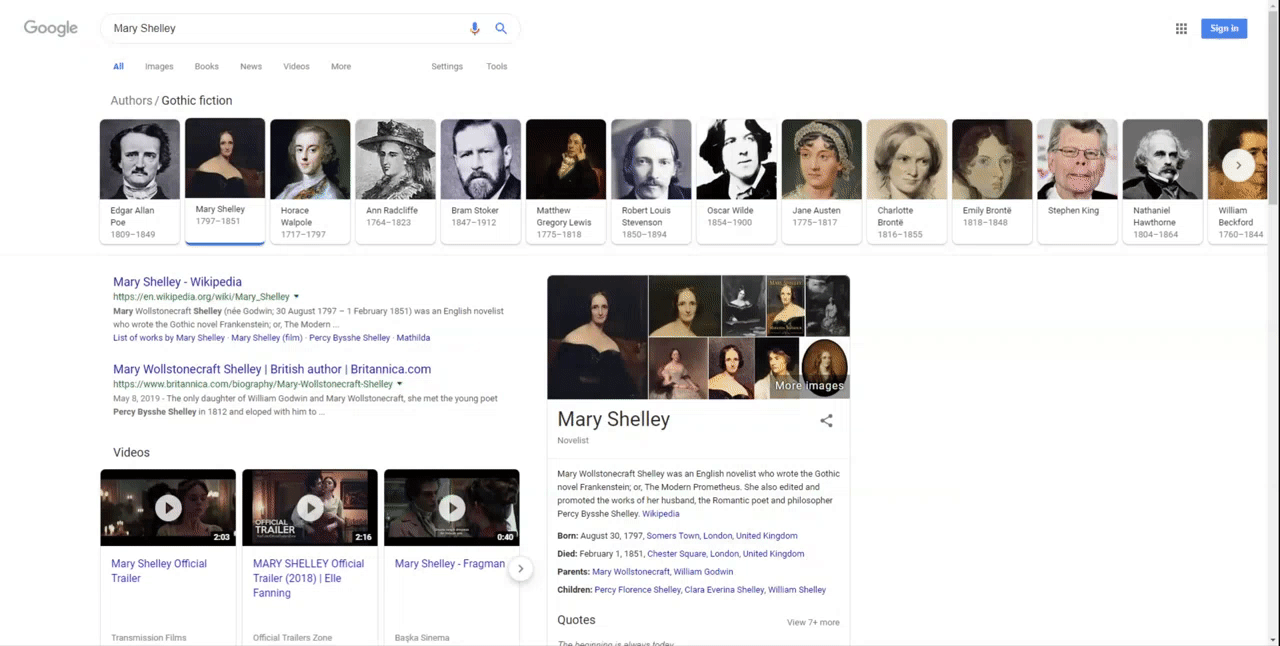Expand Britannica result URL dropdown arrow

pyautogui.click(x=400, y=384)
